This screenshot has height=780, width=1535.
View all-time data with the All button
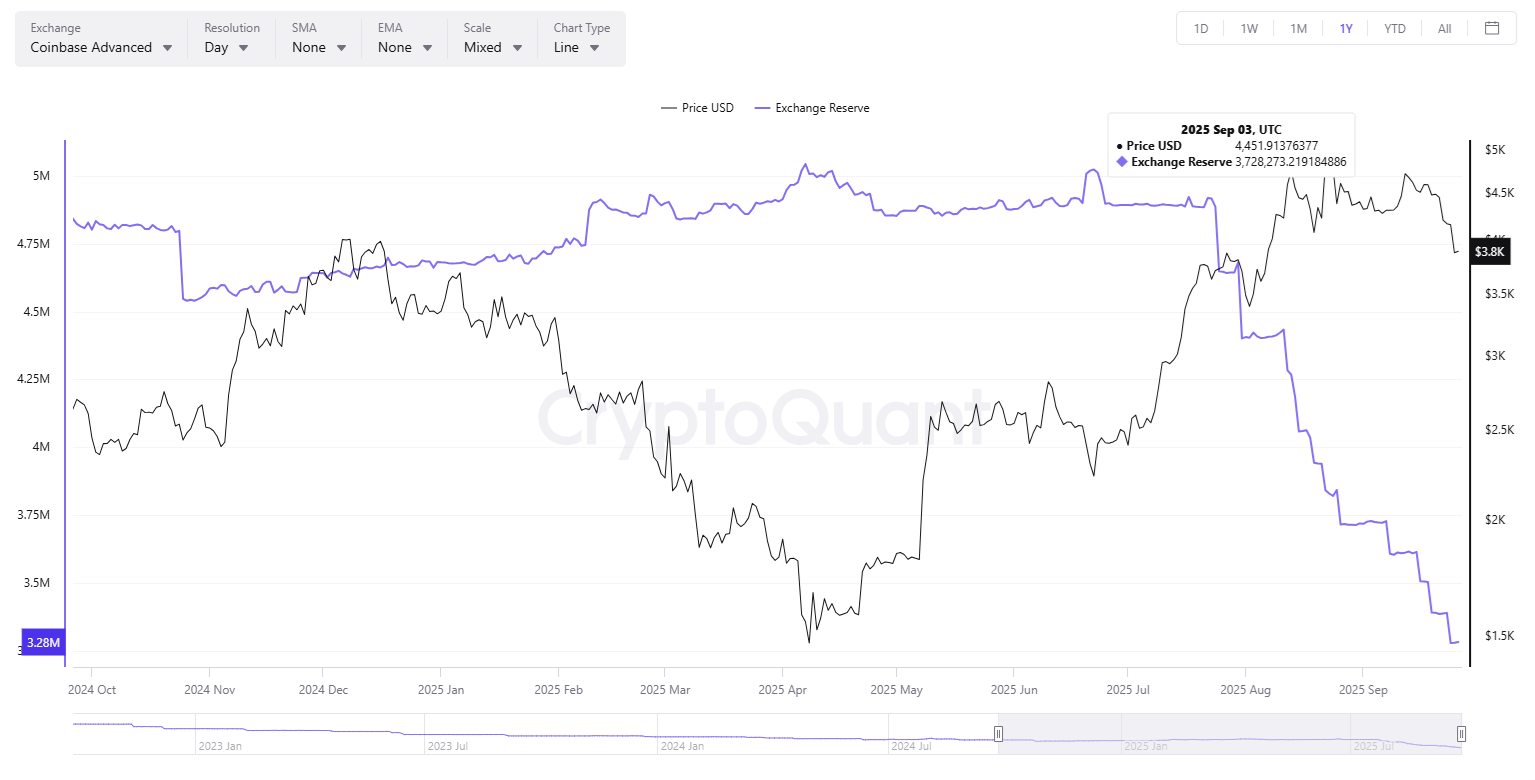(x=1443, y=28)
